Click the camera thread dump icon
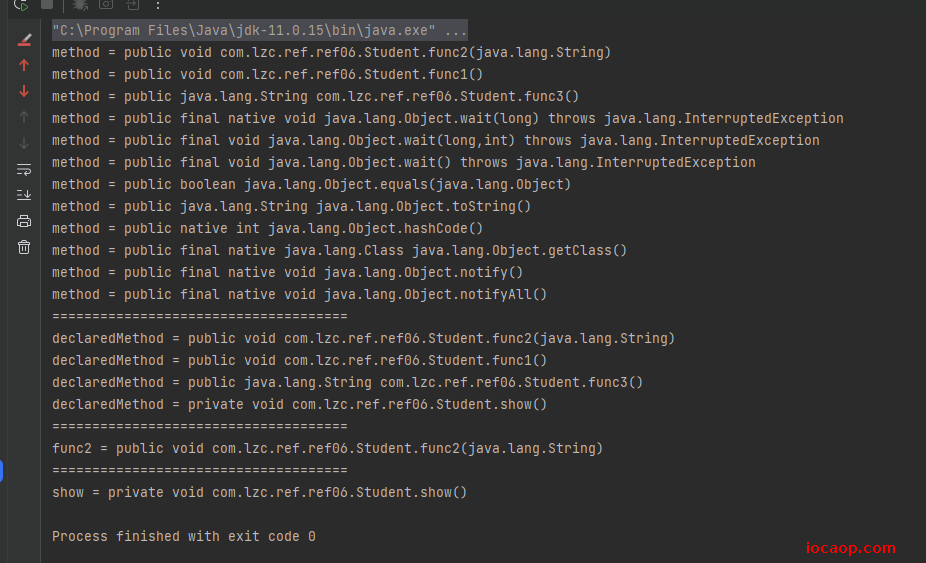The image size is (926, 563). (x=106, y=5)
